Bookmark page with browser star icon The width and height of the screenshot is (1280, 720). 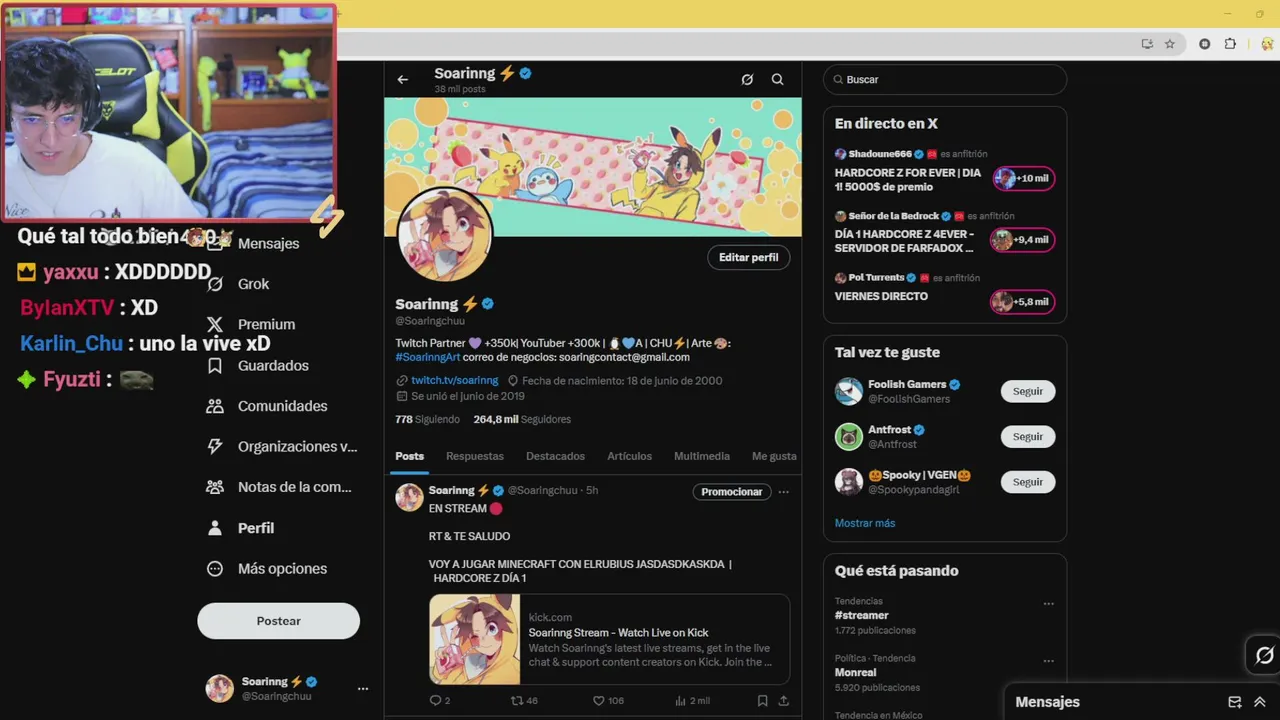[x=1169, y=44]
